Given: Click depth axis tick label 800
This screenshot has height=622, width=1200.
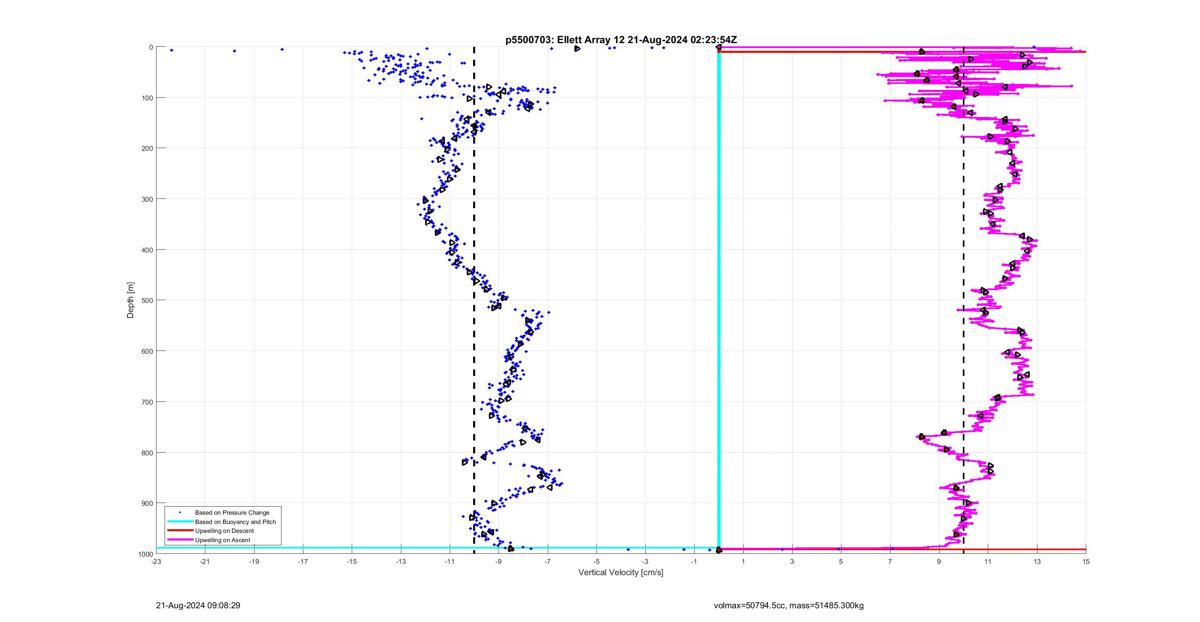Looking at the screenshot, I should click(146, 452).
